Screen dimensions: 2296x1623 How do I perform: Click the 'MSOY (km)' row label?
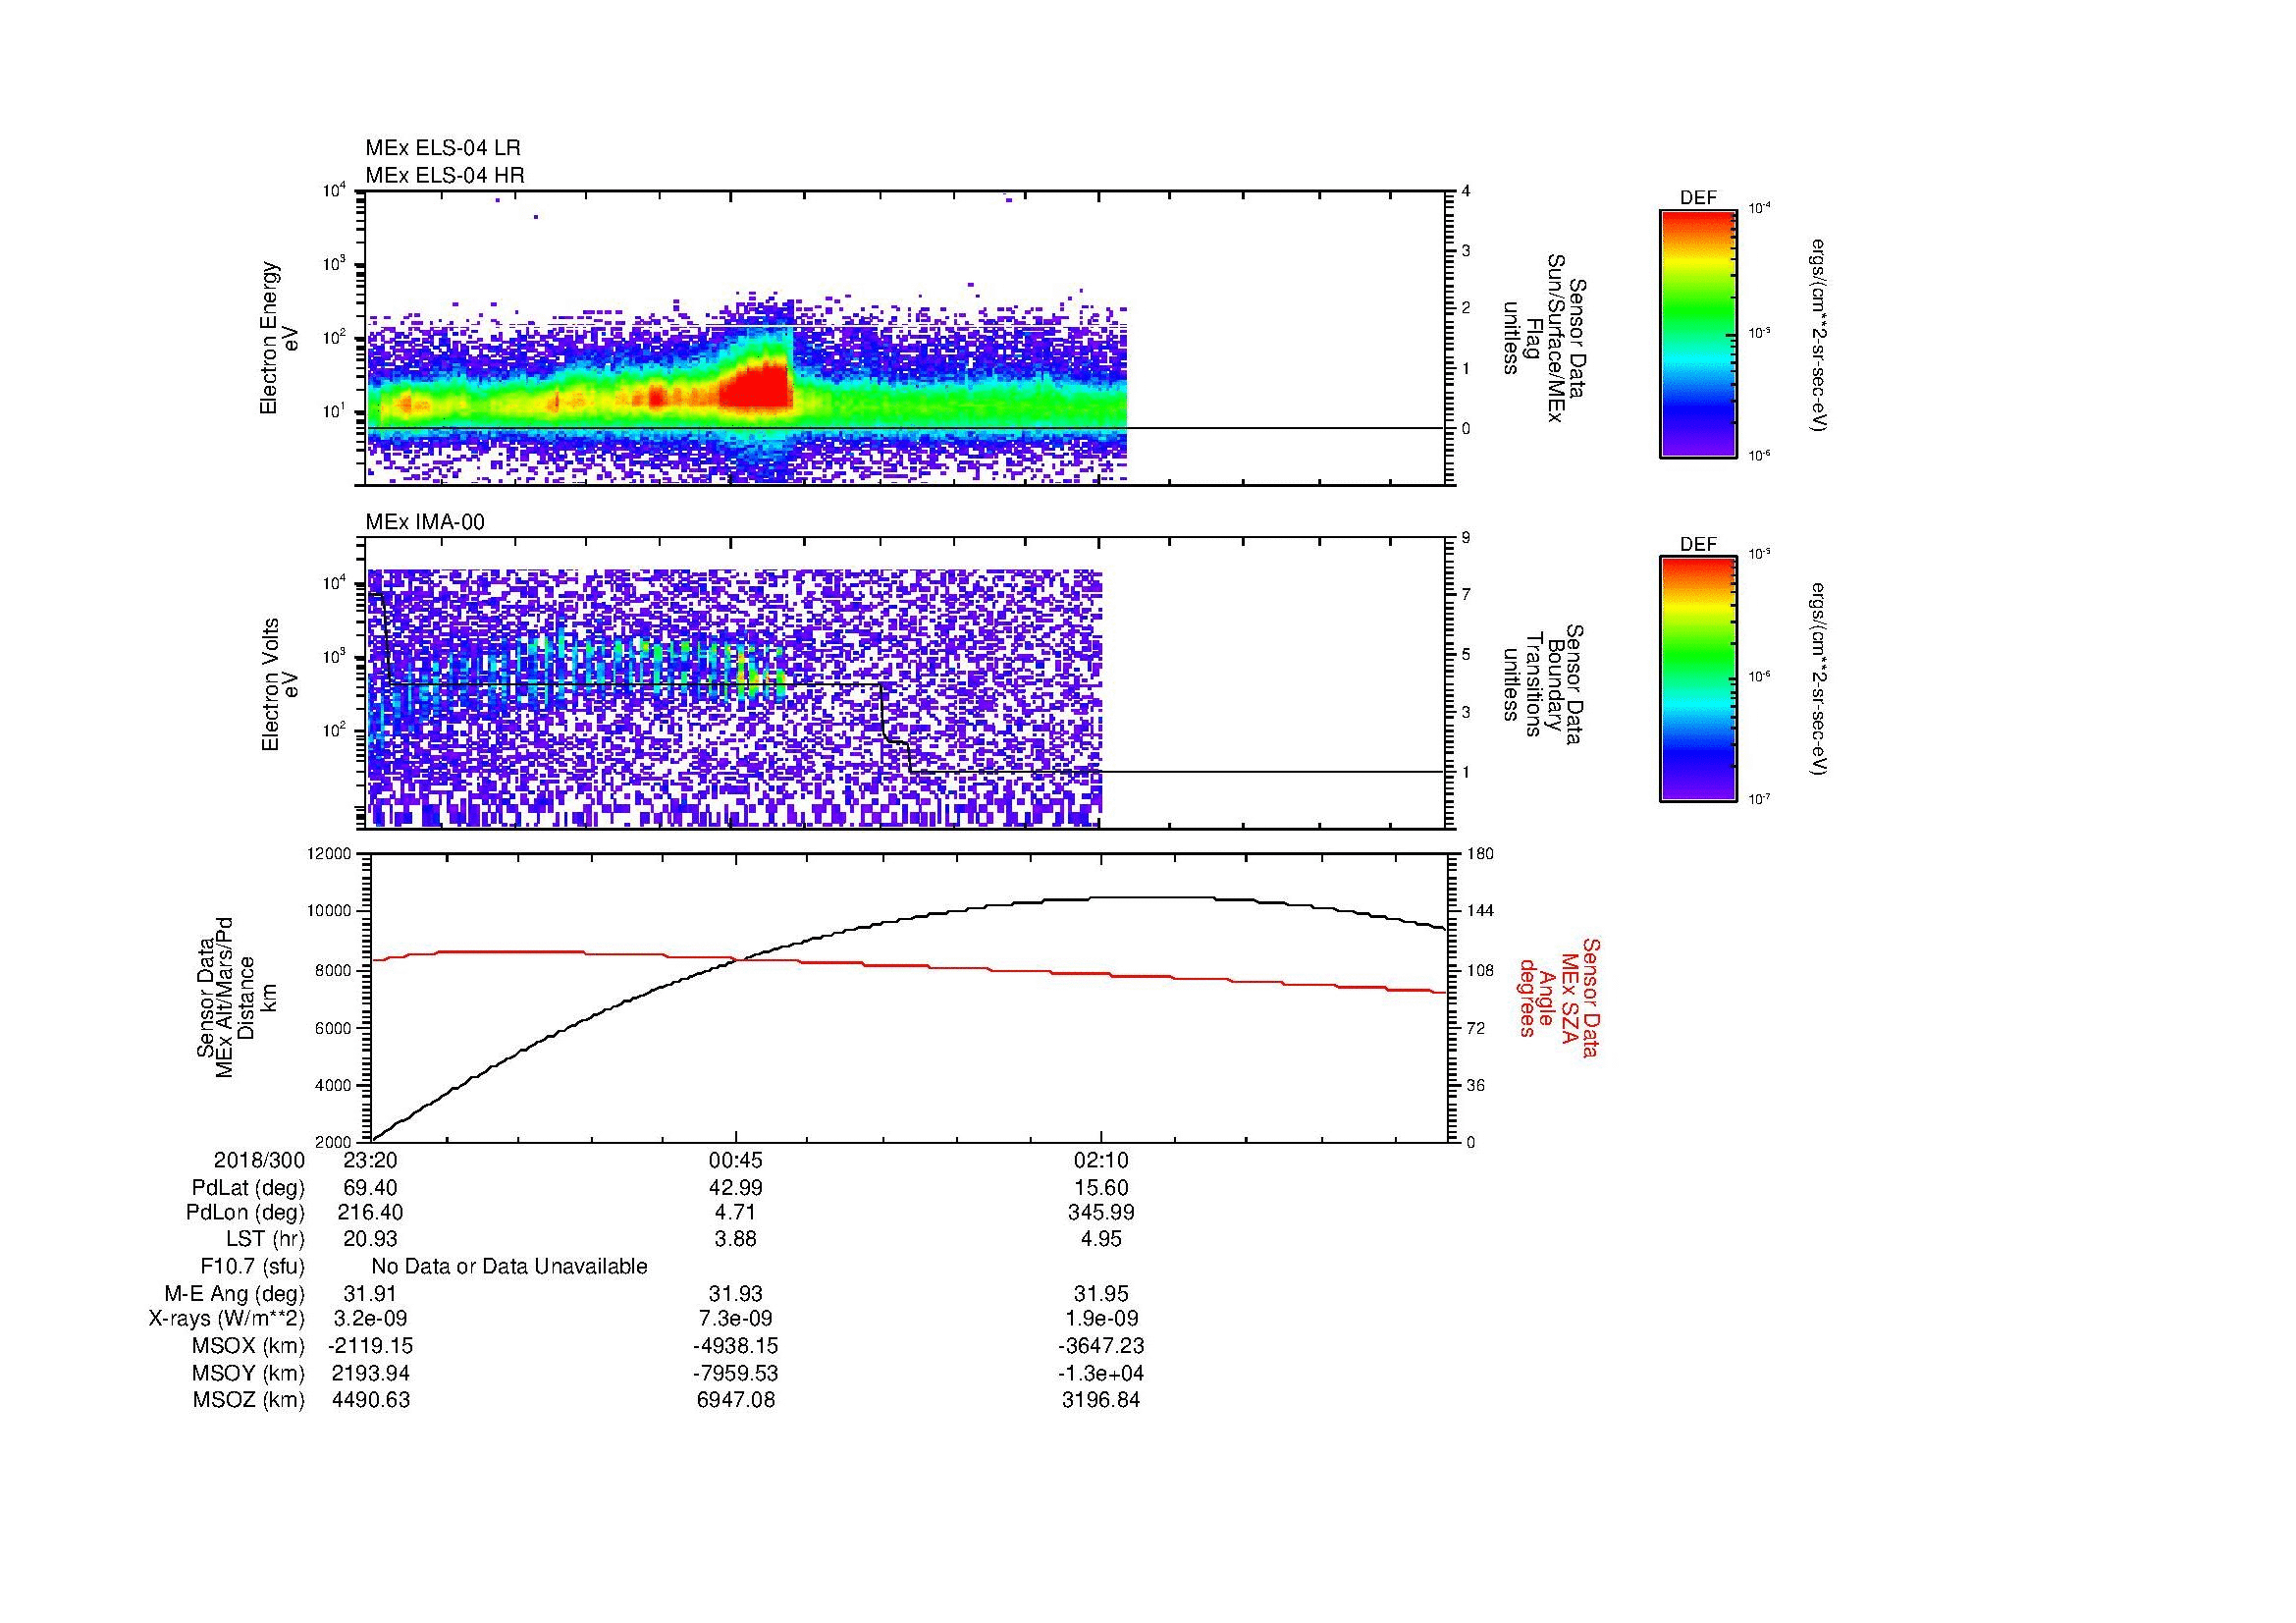click(x=248, y=1373)
